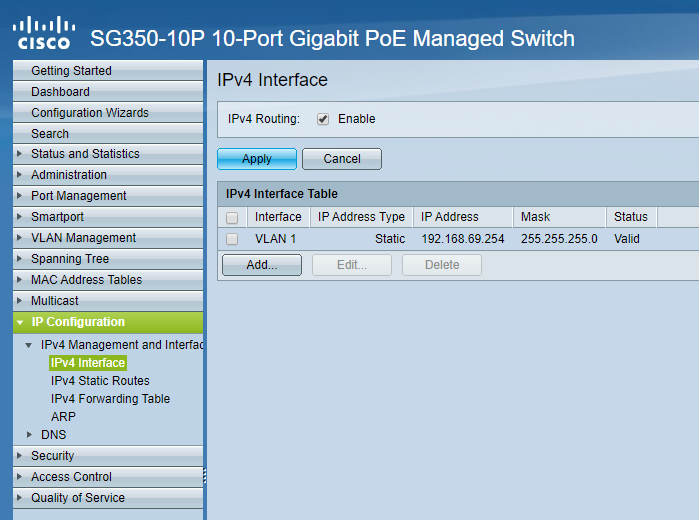Click the sidebar splitter handle dots

click(205, 476)
